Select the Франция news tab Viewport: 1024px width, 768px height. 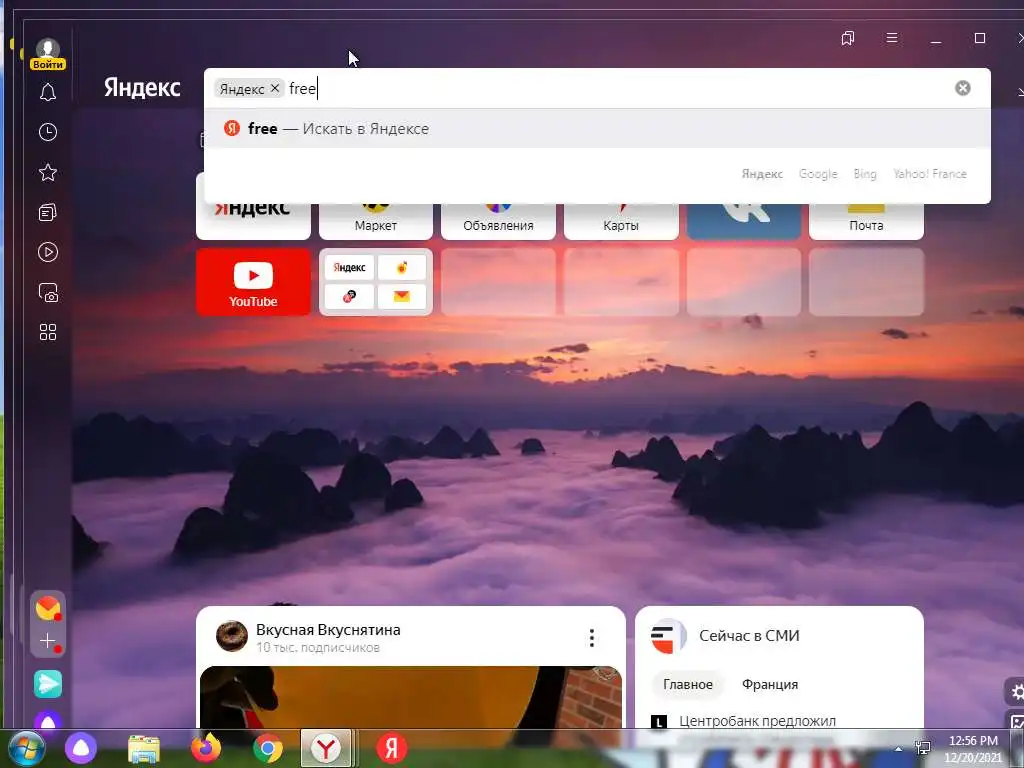770,684
